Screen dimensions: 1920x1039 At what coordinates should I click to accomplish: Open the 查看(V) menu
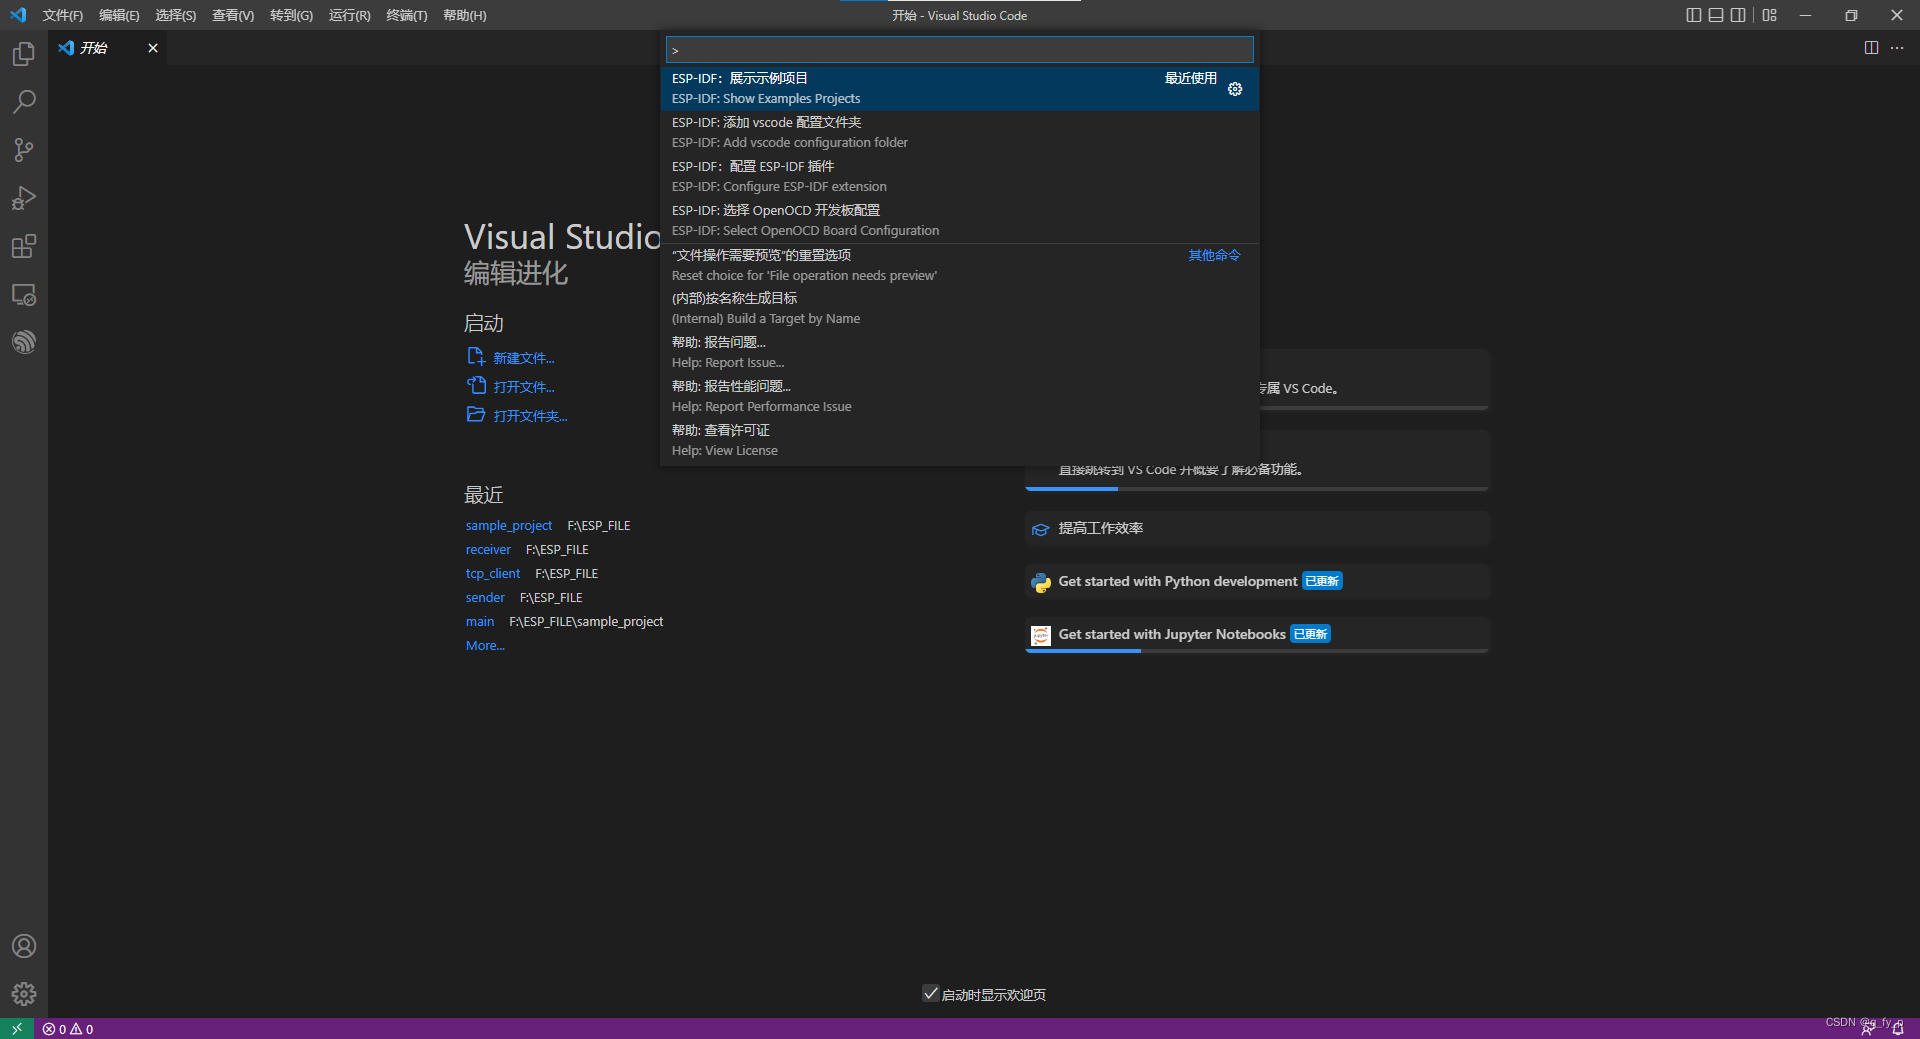(233, 15)
